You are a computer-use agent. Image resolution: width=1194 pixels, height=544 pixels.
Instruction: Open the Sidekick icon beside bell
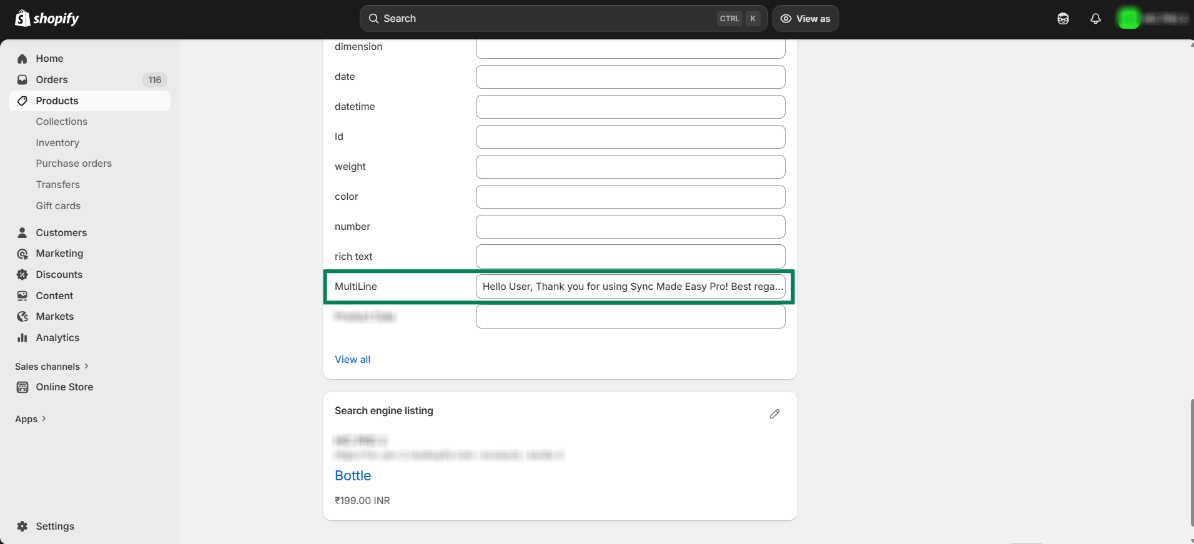pos(1063,19)
